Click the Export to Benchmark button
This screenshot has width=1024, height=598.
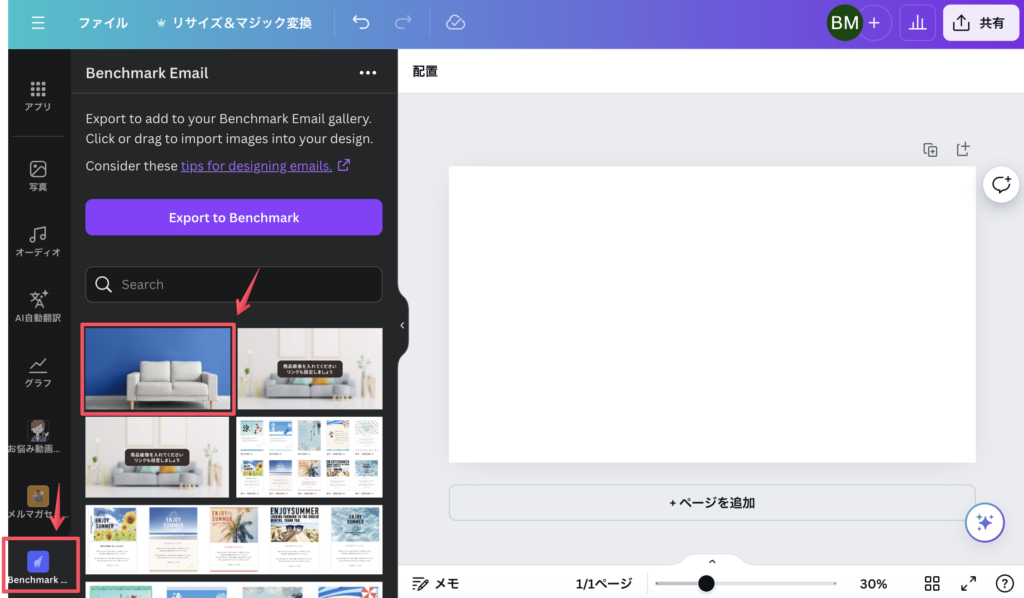coord(234,217)
